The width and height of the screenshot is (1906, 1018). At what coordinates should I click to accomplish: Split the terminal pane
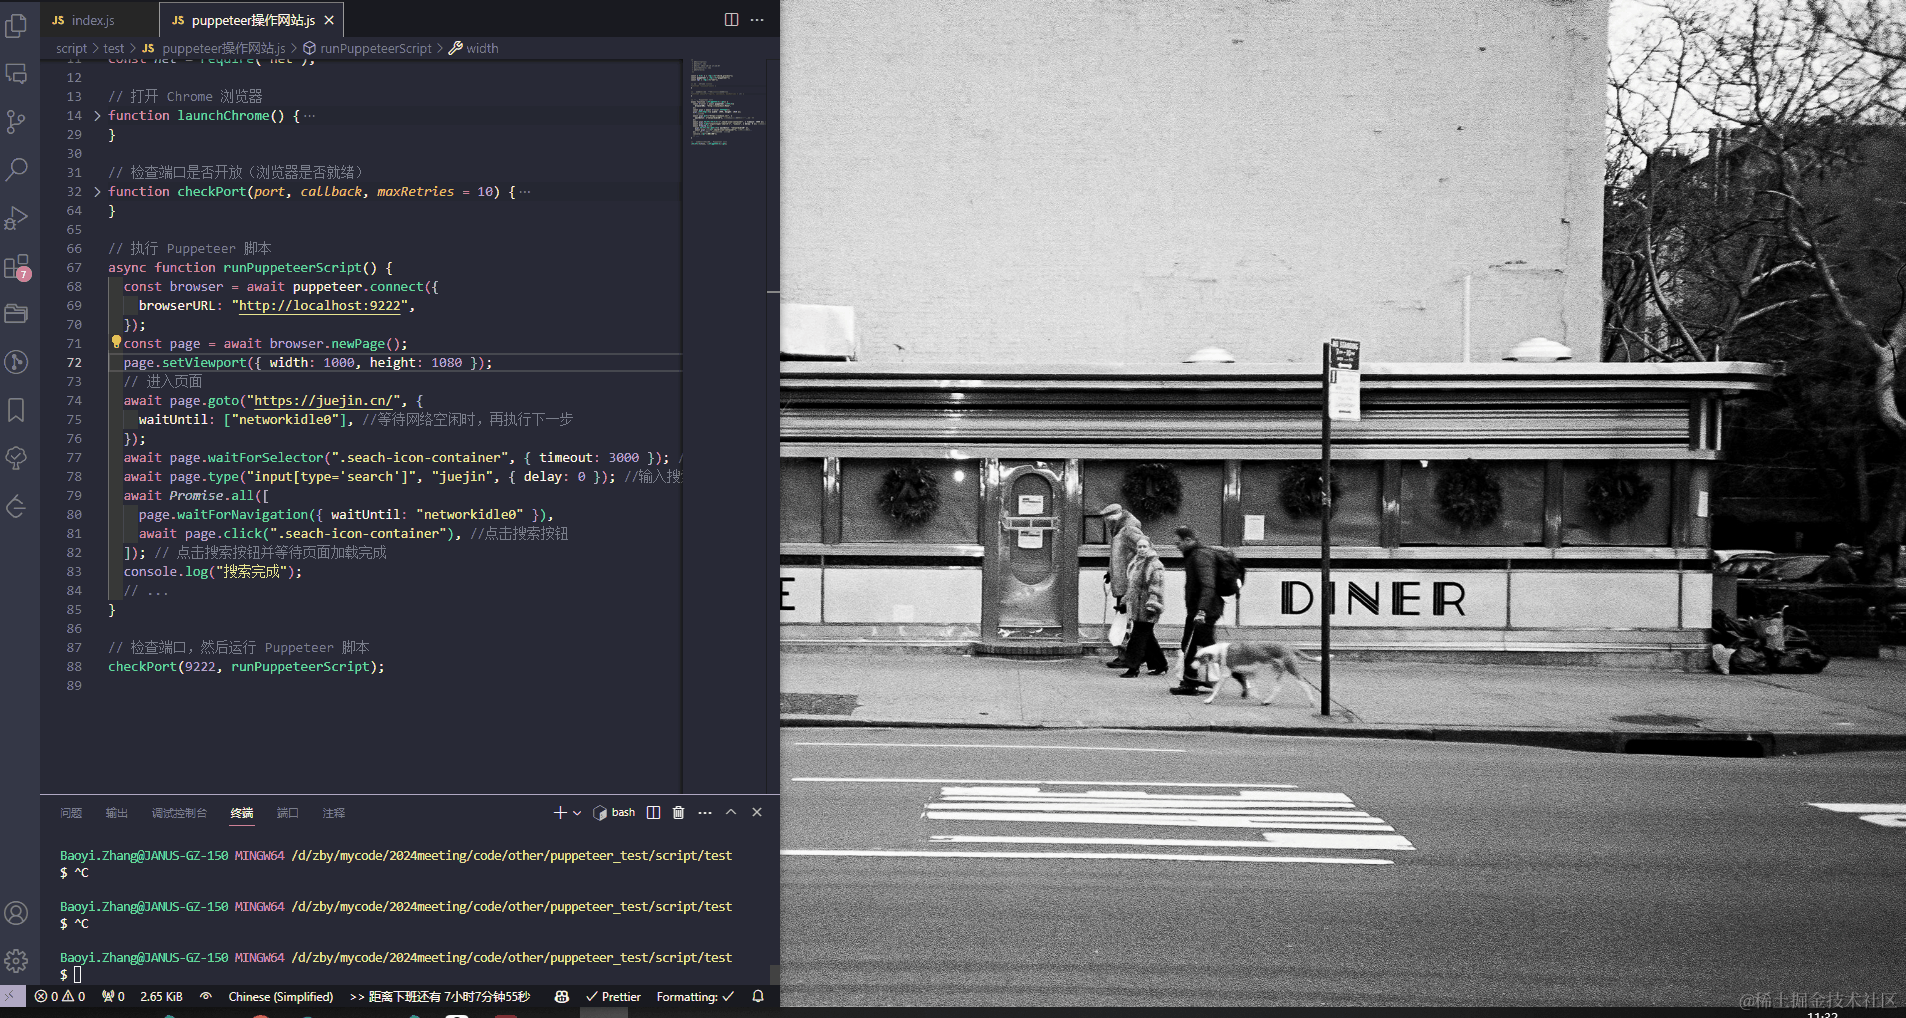[654, 813]
